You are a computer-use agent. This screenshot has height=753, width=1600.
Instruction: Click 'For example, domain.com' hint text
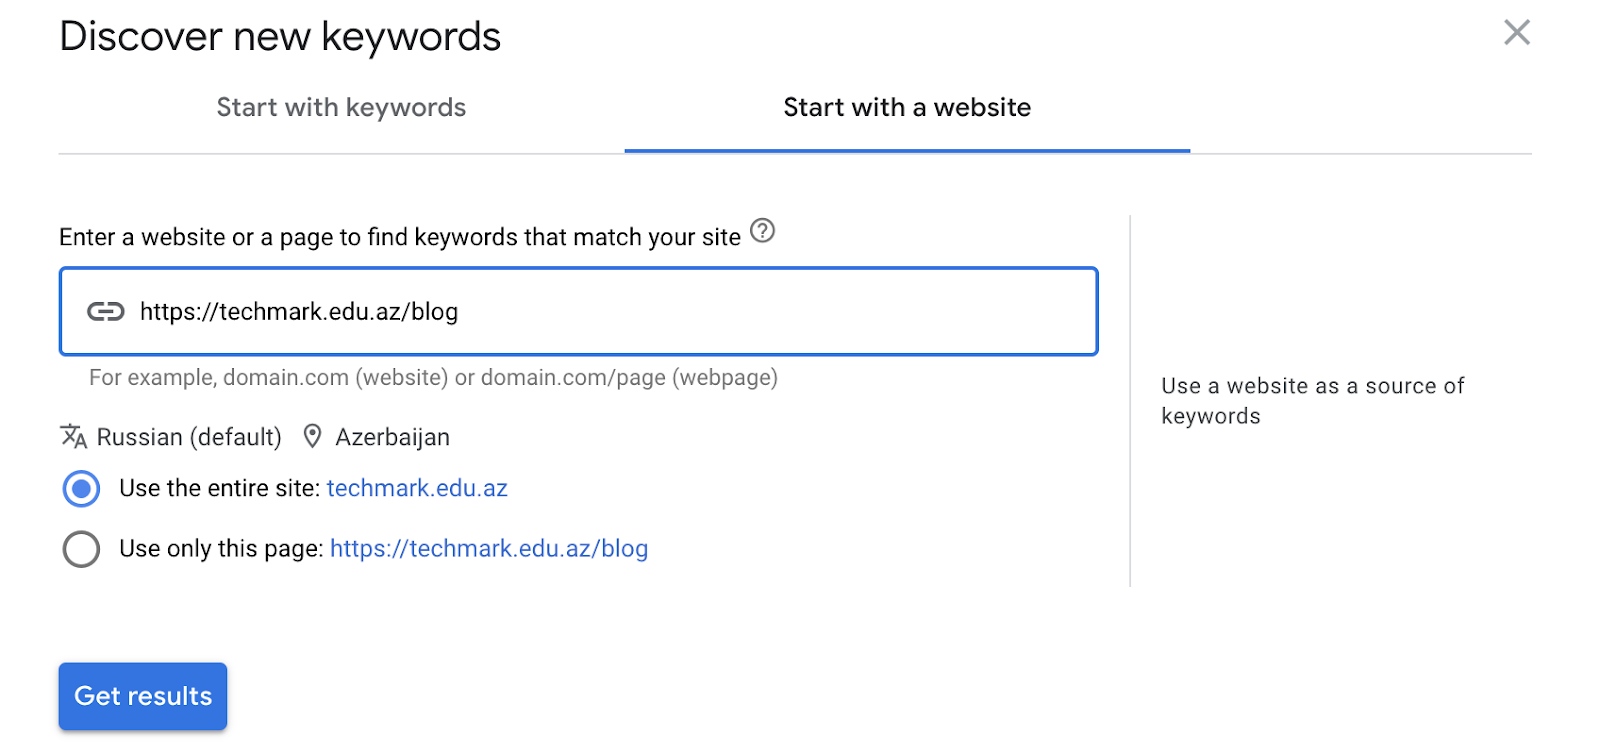[x=433, y=377]
